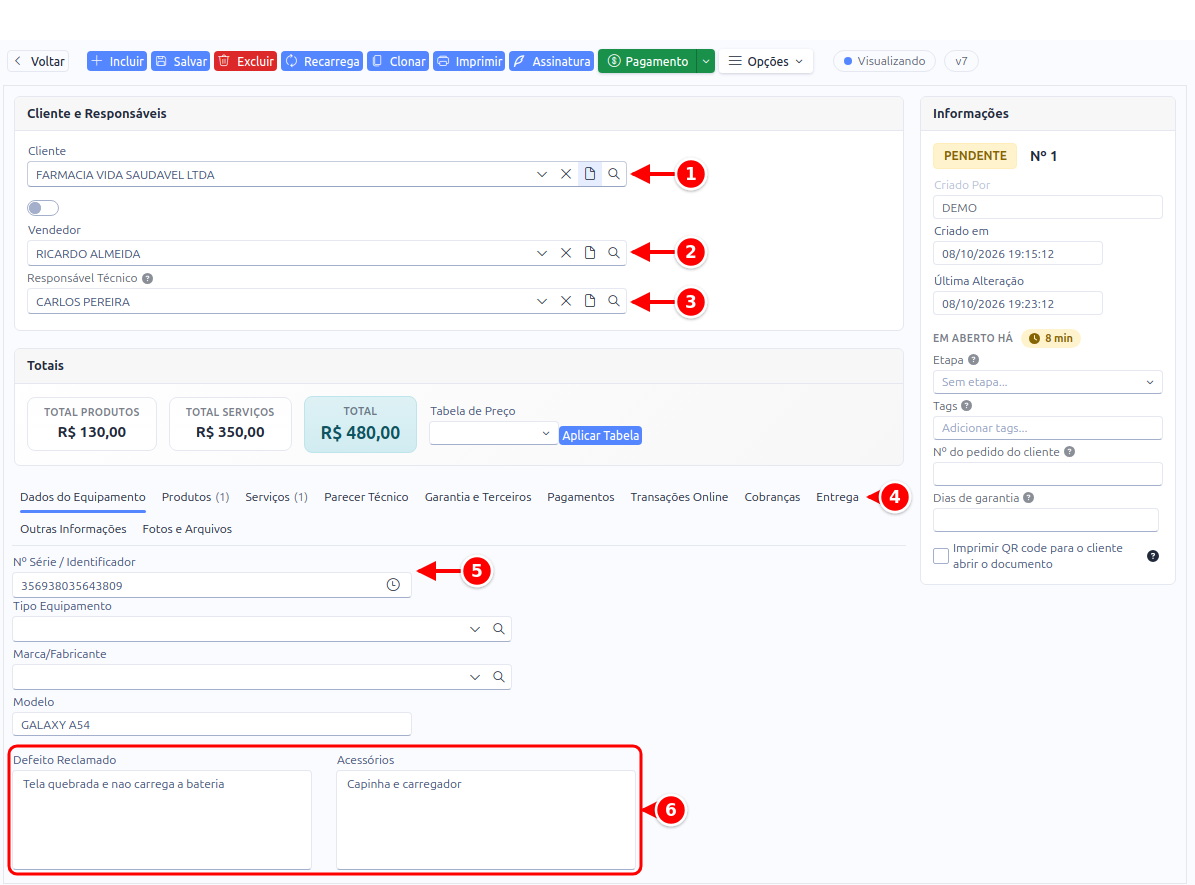Expand Marca/Fabricante dropdown chevron
Viewport: 1195px width, 885px height.
pos(475,677)
